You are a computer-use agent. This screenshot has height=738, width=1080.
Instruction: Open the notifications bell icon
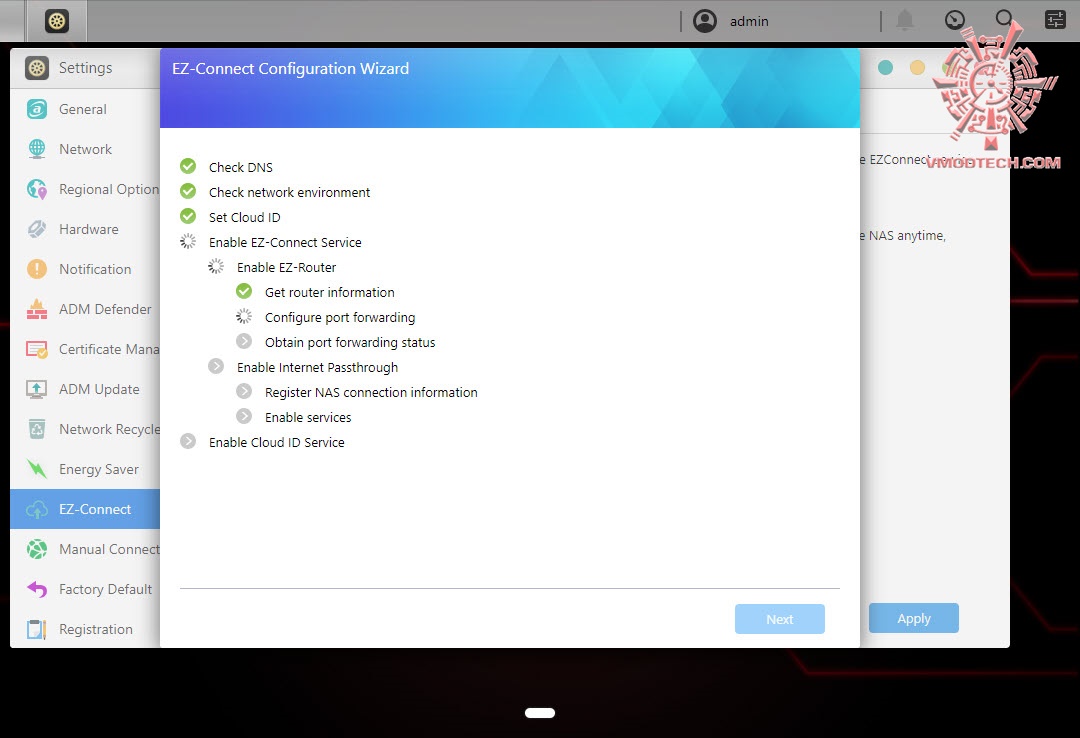coord(905,21)
